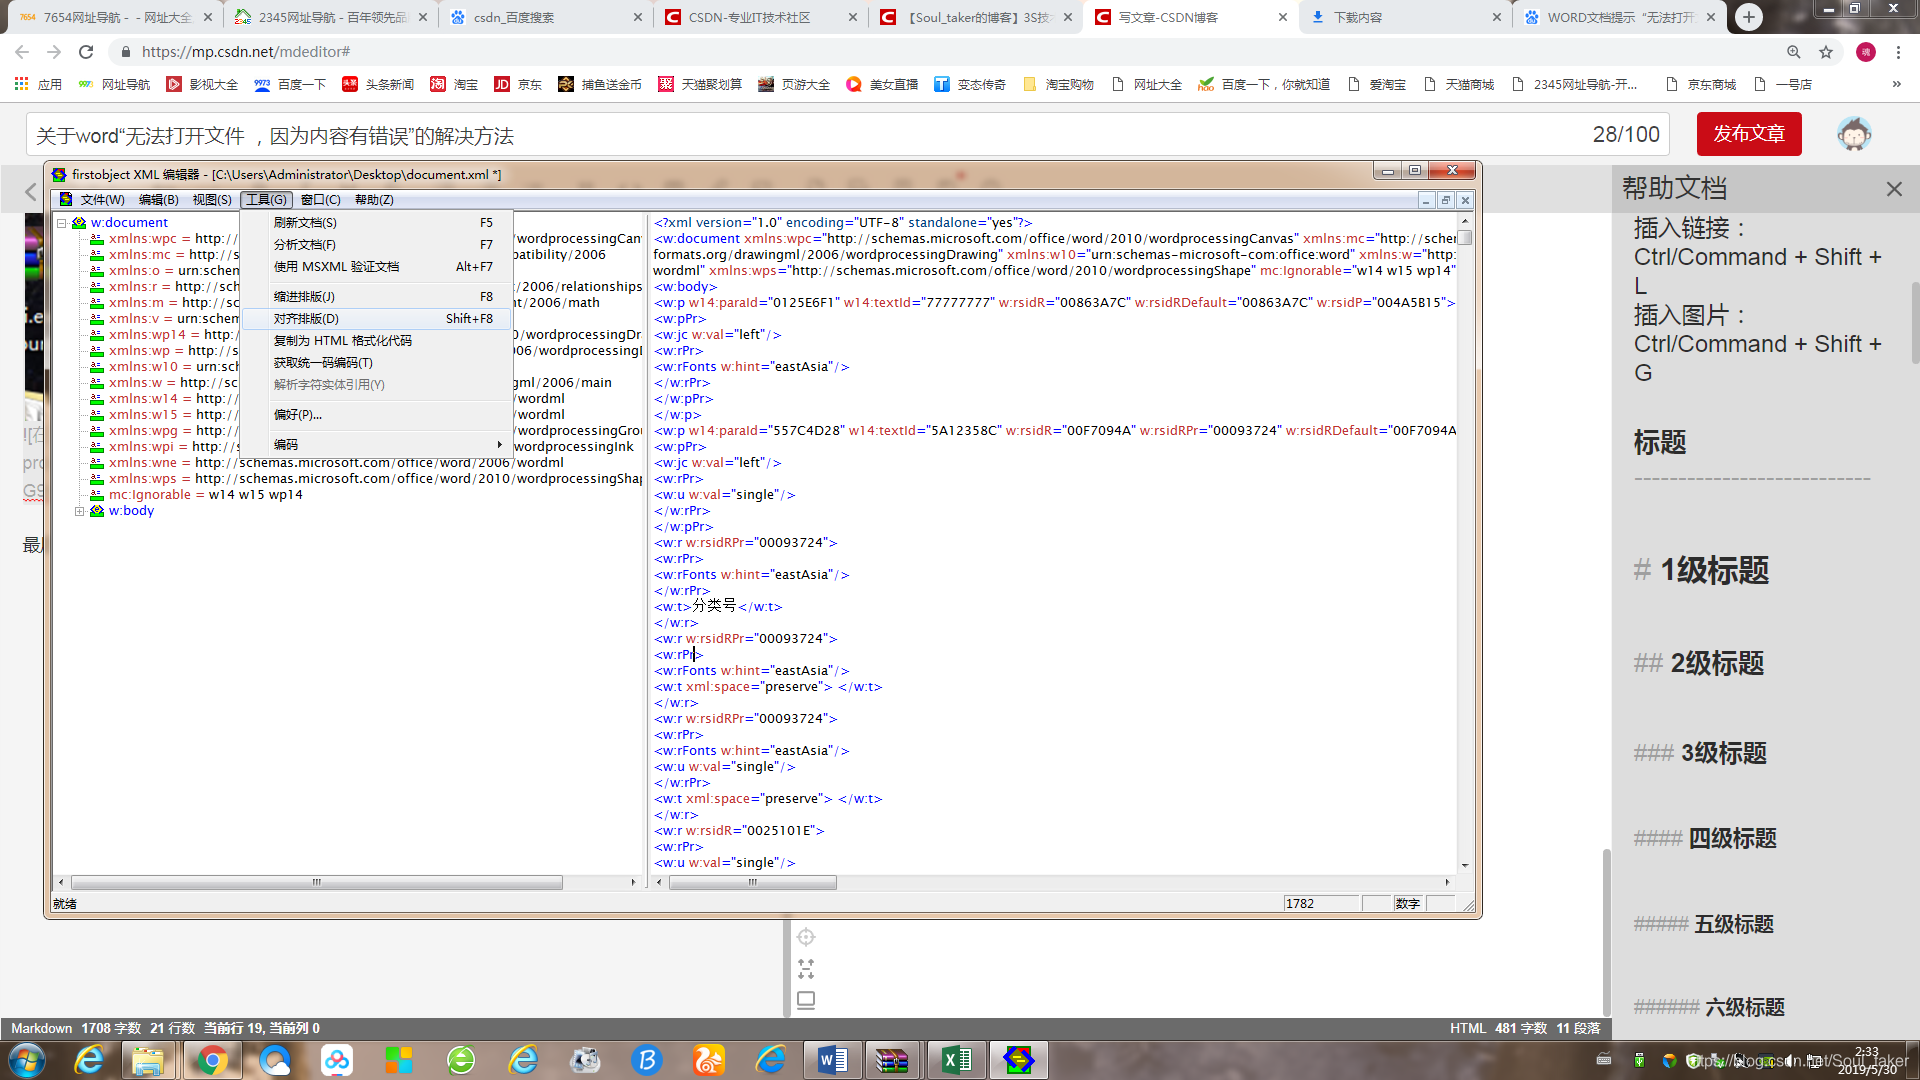1920x1080 pixels.
Task: Click left pane horizontal scrollbar
Action: click(316, 883)
